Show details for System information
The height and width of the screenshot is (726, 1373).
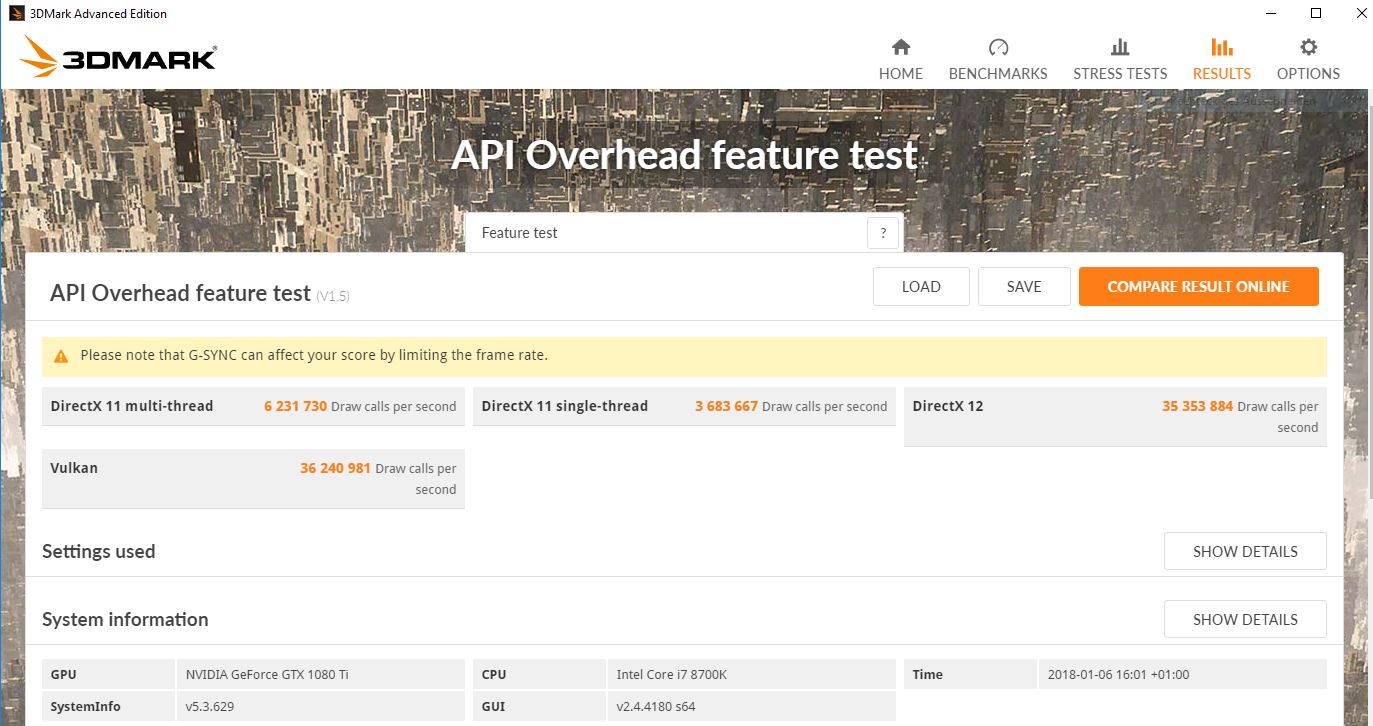pyautogui.click(x=1245, y=619)
